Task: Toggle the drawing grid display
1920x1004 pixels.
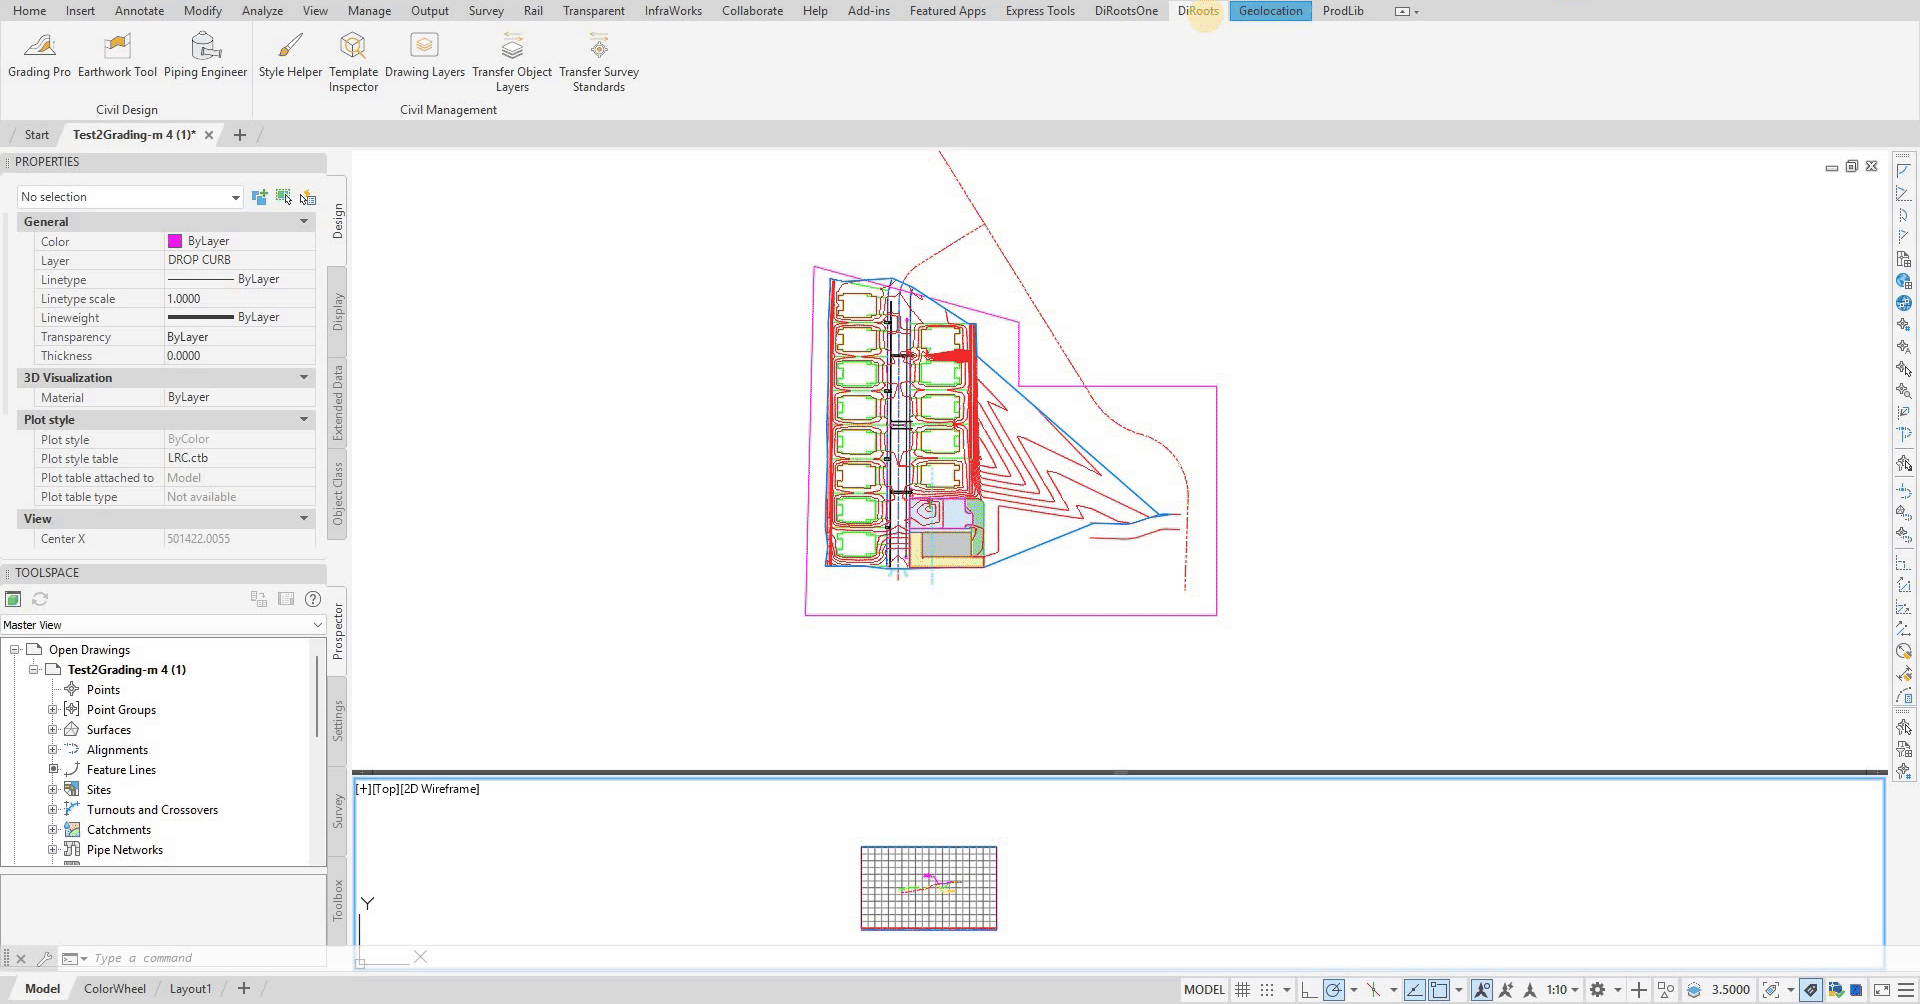Action: 1242,990
